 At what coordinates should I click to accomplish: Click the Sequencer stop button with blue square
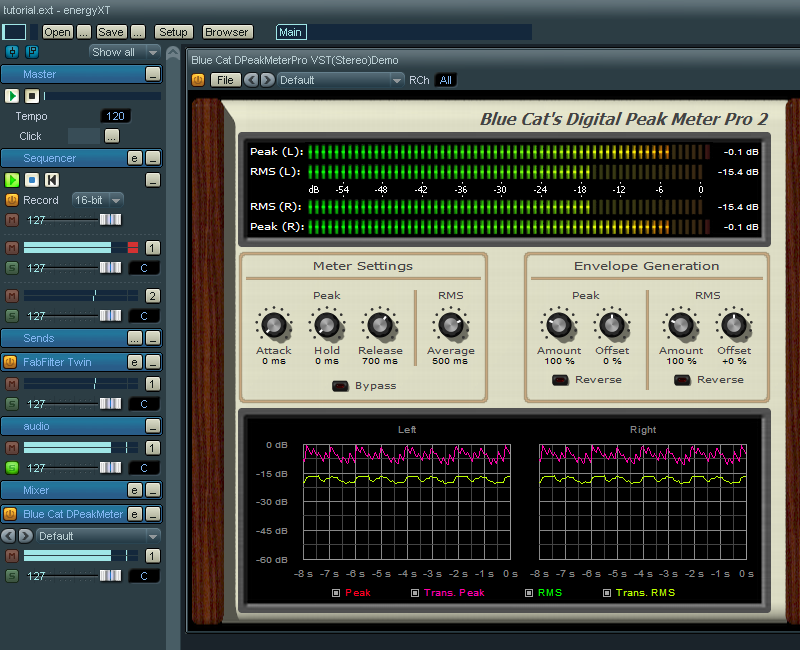point(32,180)
